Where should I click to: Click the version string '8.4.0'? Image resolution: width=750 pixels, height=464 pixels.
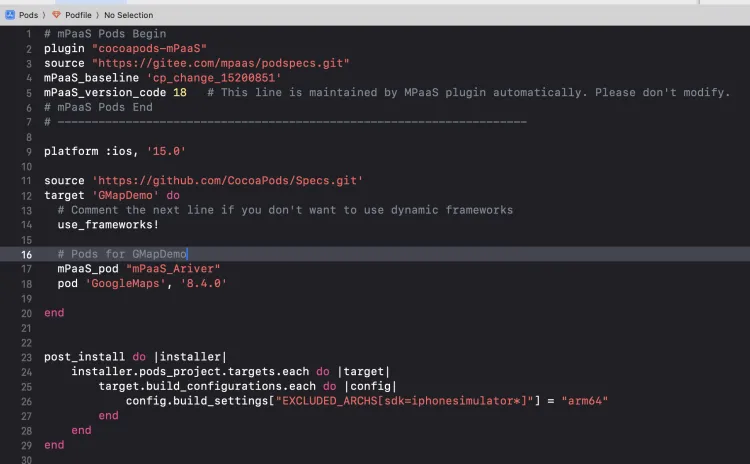click(204, 284)
